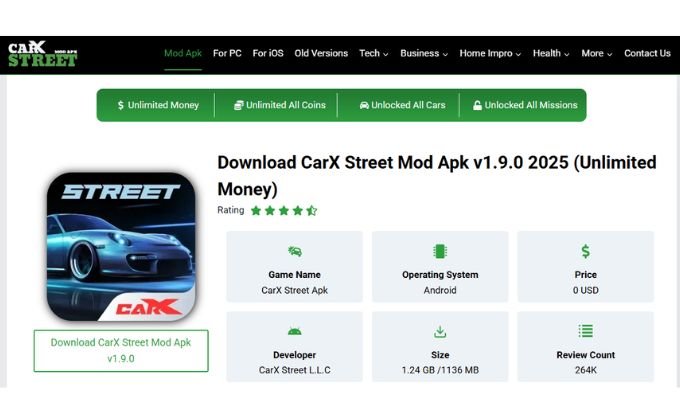Click the gamepad icon above Game Name

click(294, 252)
